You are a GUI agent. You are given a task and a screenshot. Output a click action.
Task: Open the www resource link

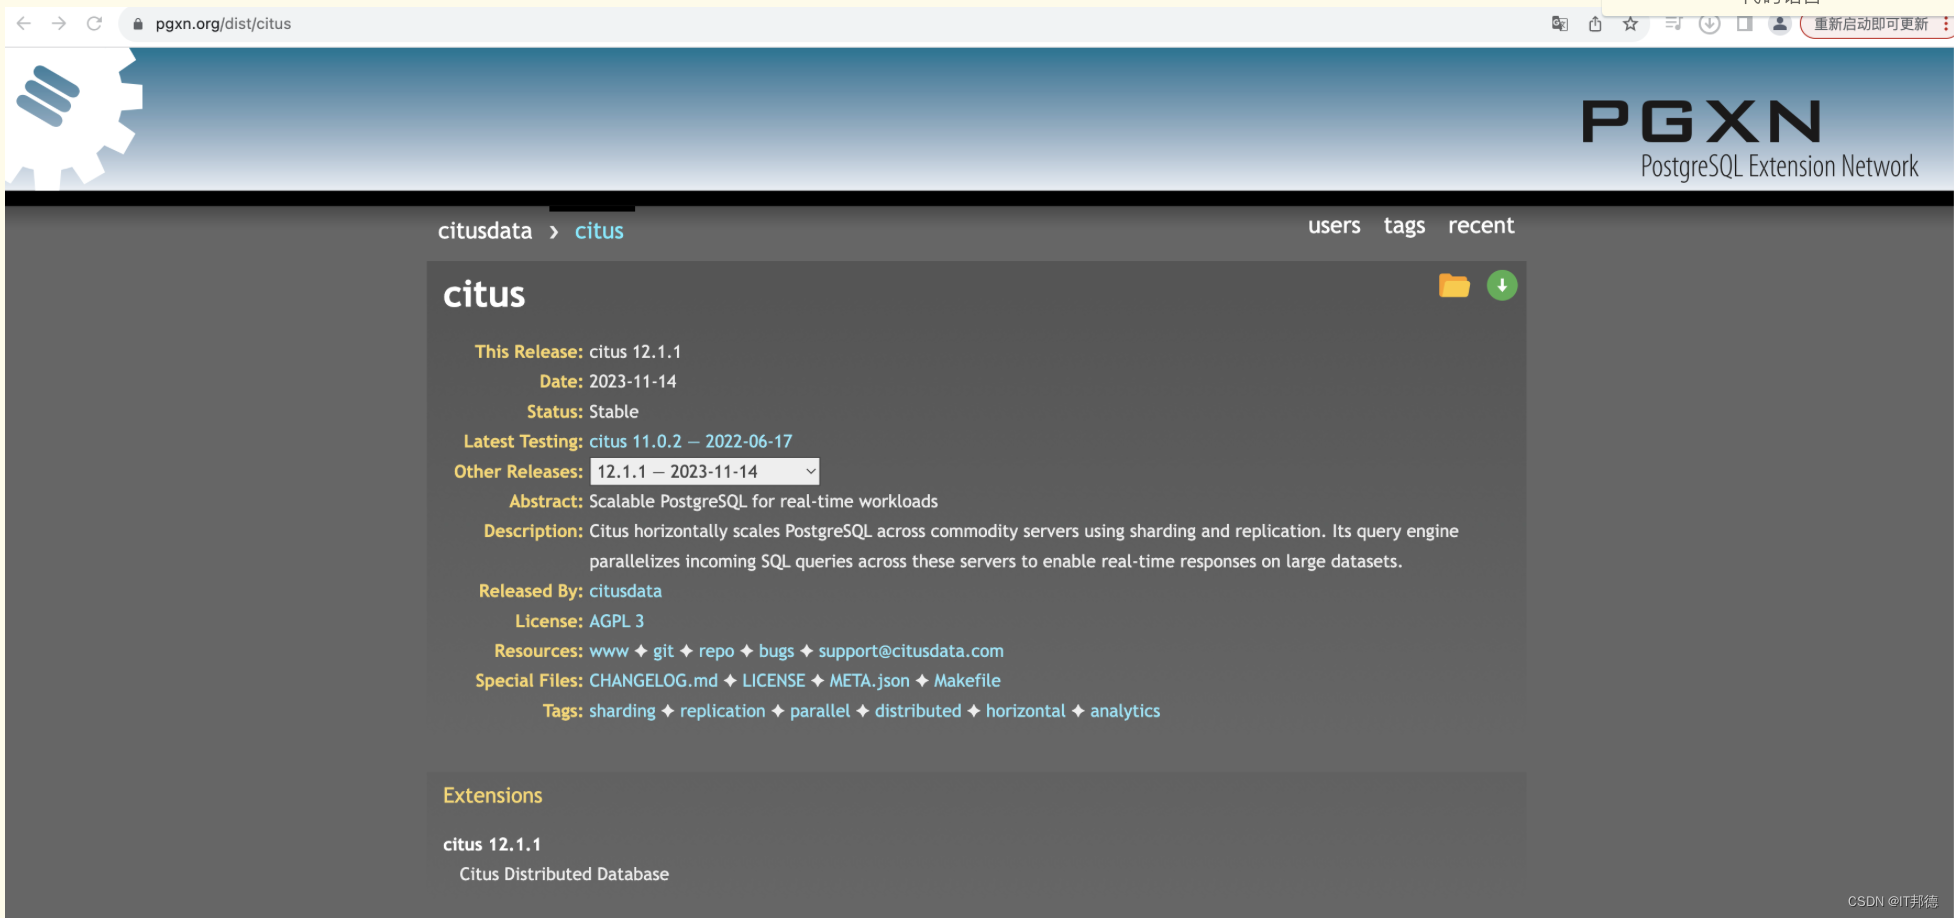(x=609, y=651)
